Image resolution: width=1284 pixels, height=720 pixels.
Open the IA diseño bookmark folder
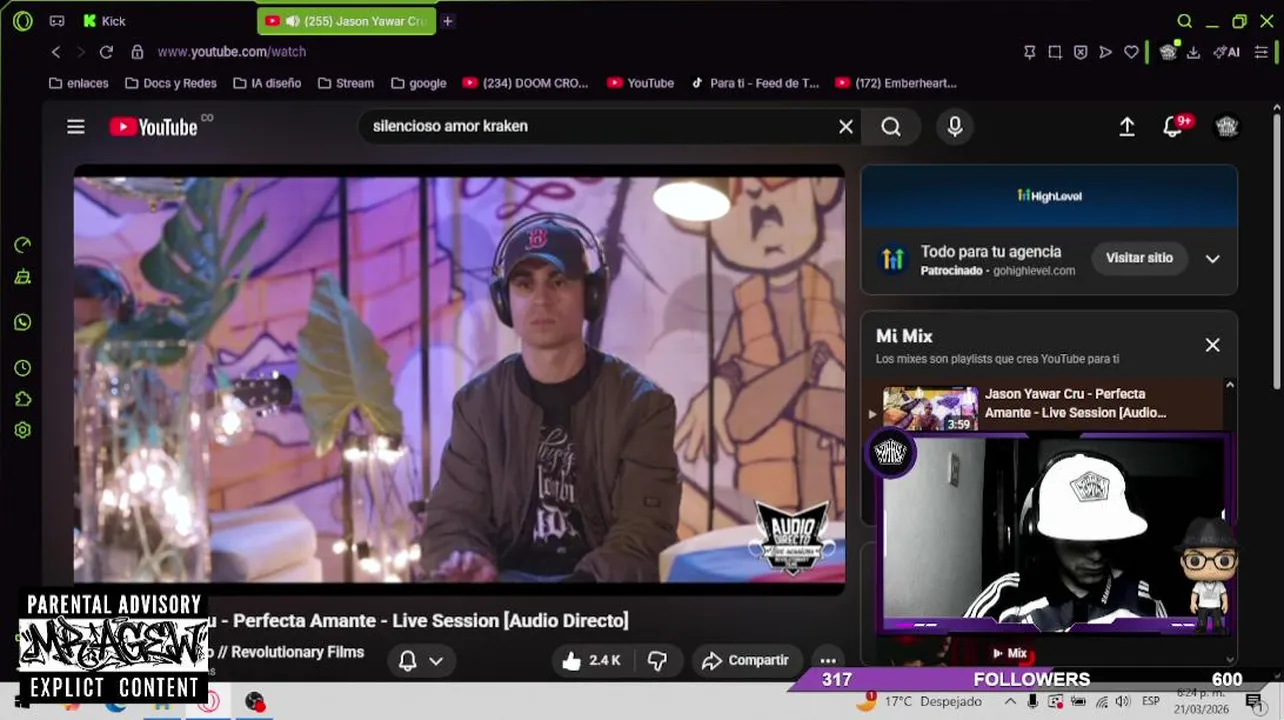point(266,83)
